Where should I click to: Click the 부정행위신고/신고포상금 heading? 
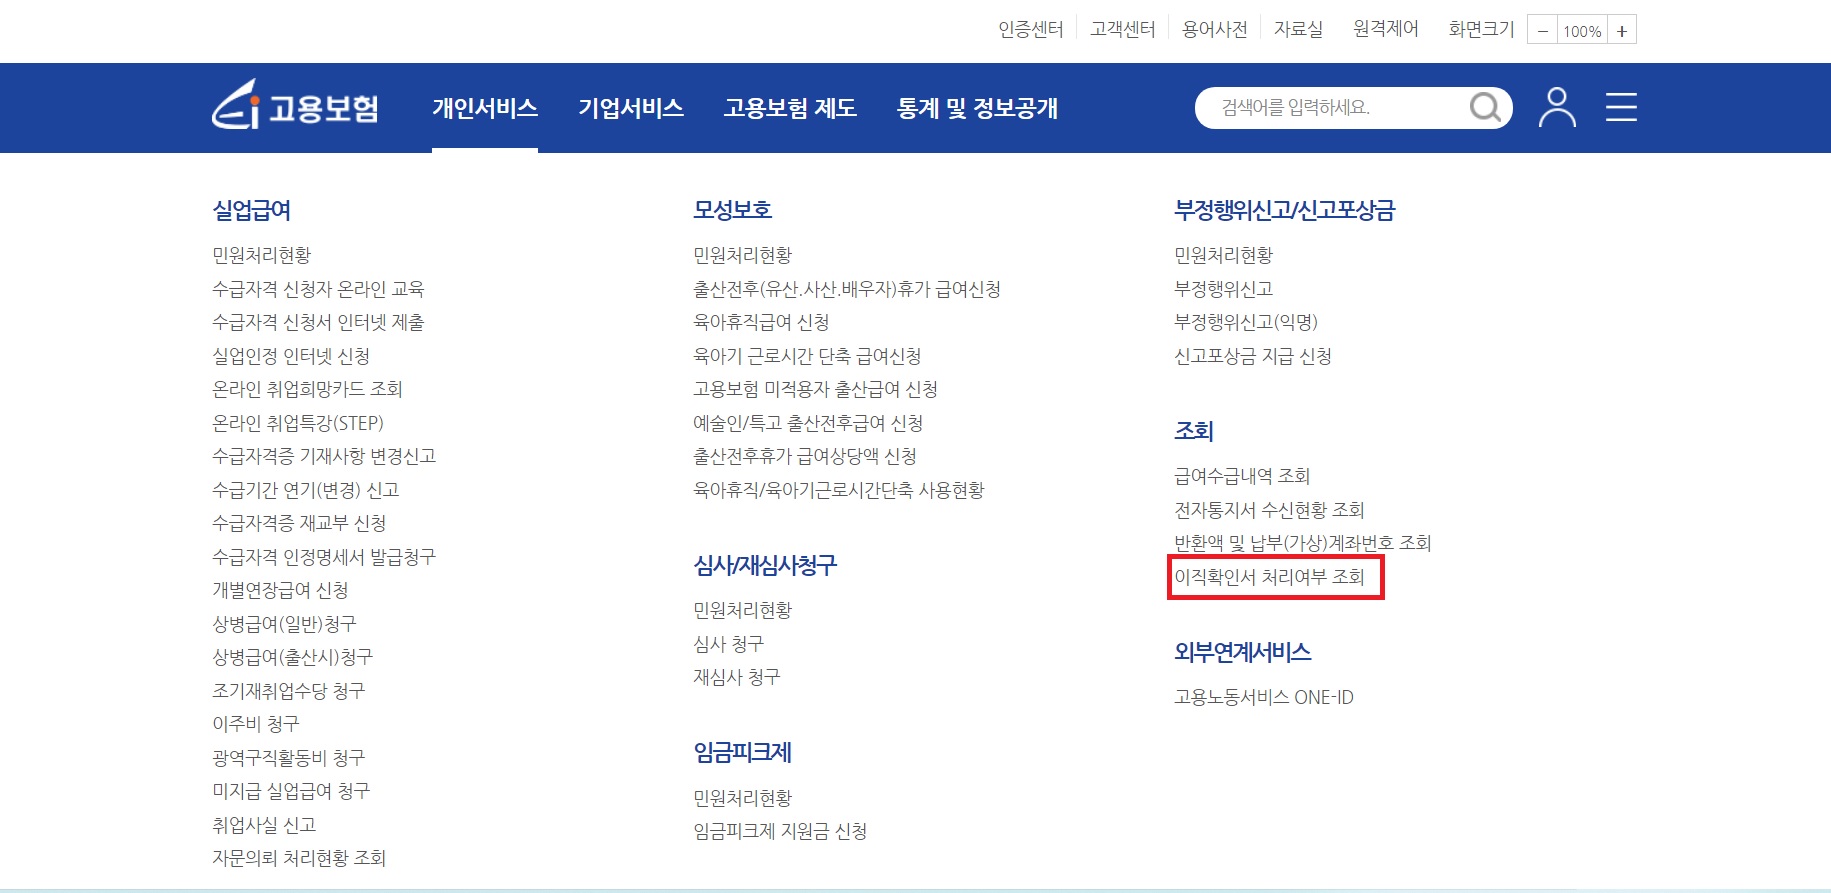tap(1284, 210)
